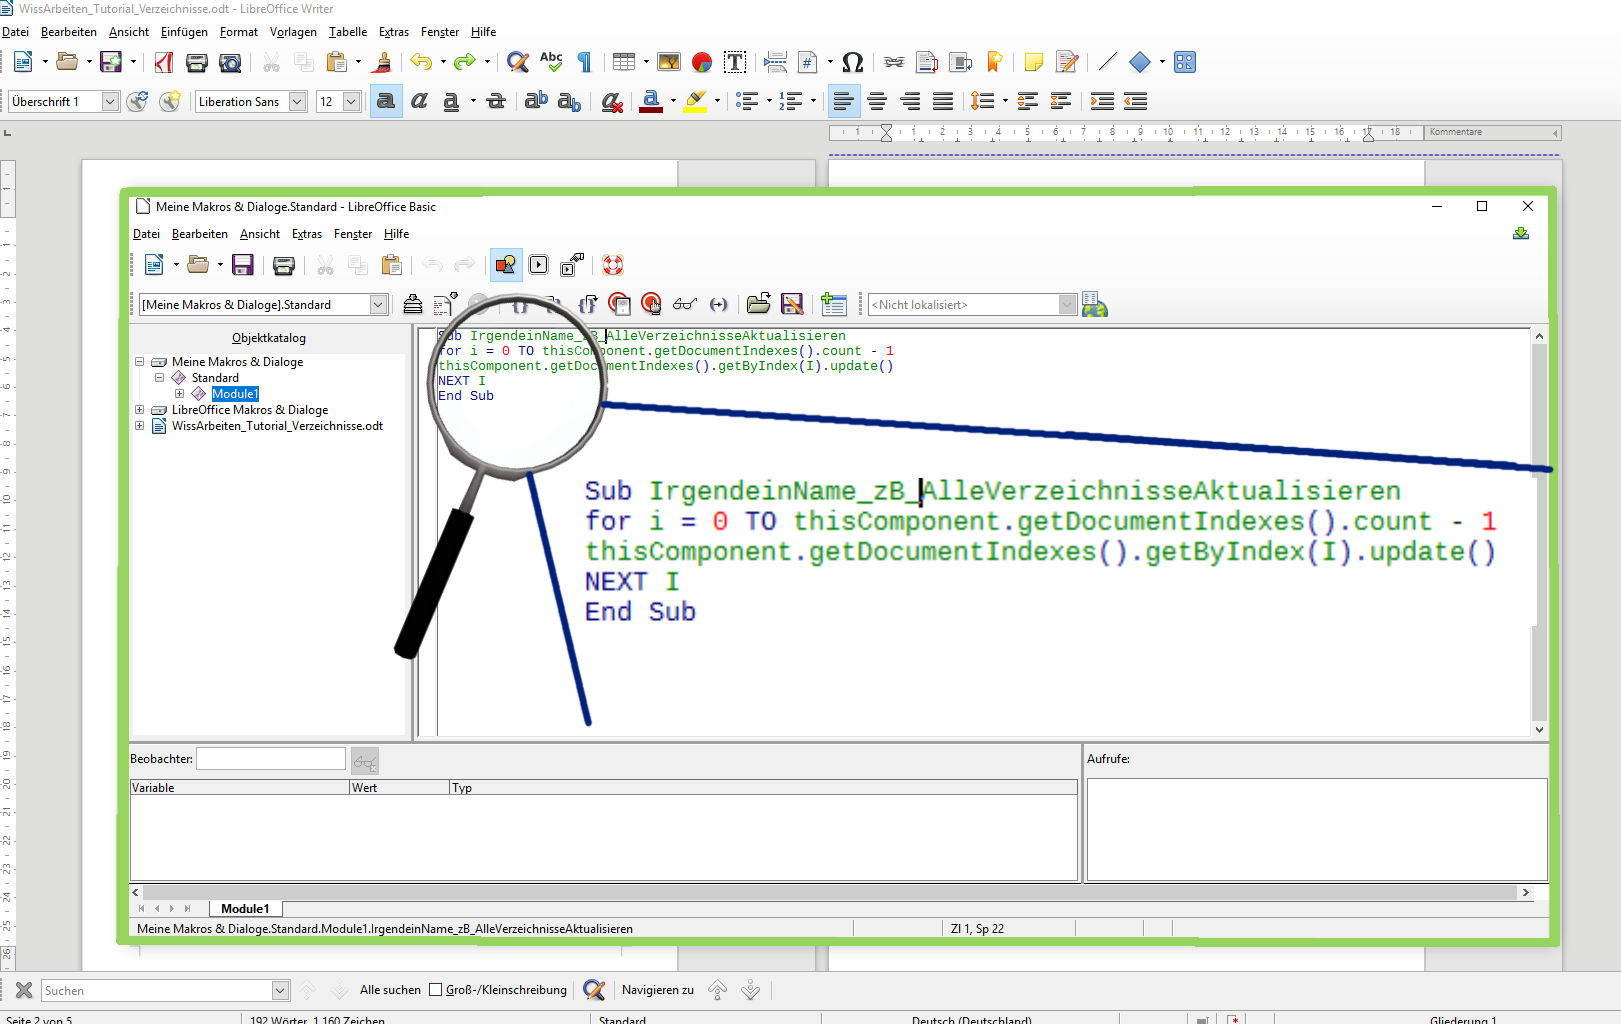Image resolution: width=1621 pixels, height=1024 pixels.
Task: Toggle Superscript in Writer formatting bar
Action: click(x=536, y=101)
